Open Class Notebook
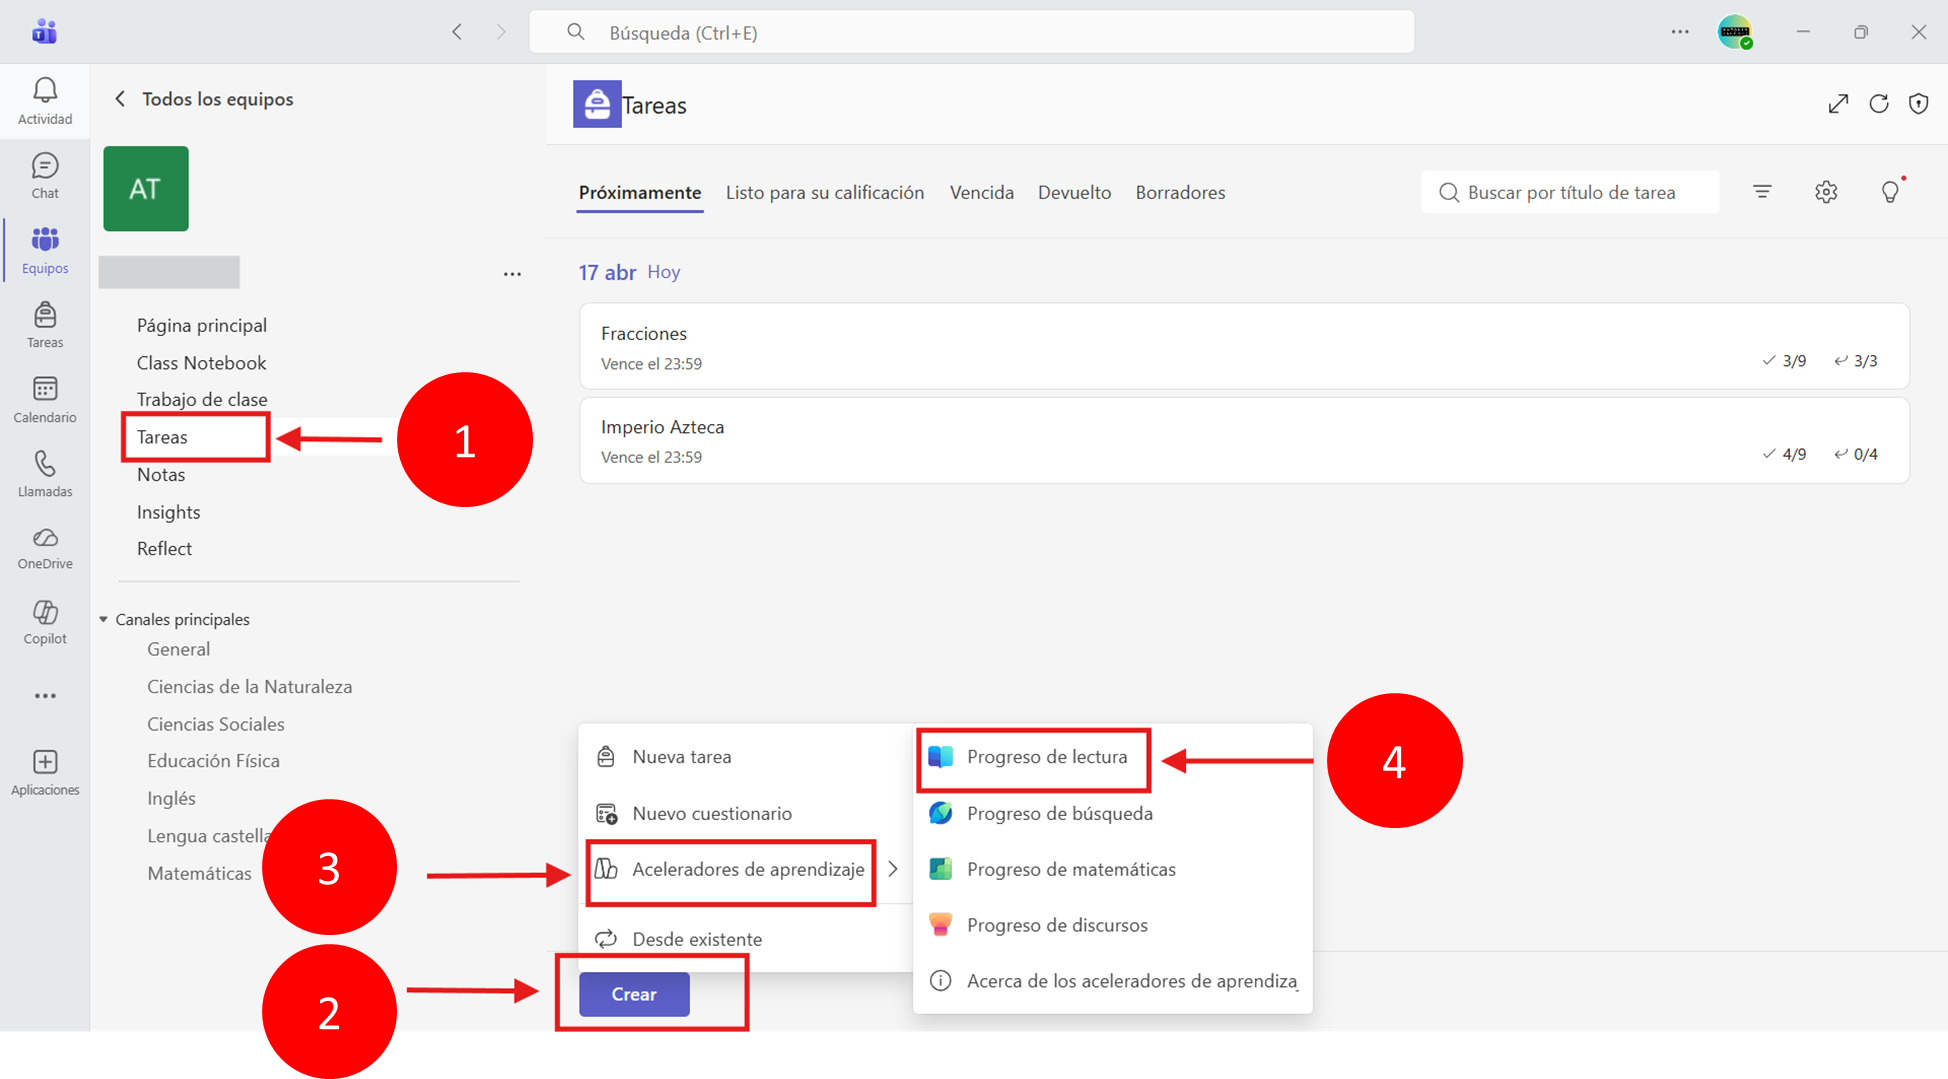 pyautogui.click(x=202, y=363)
